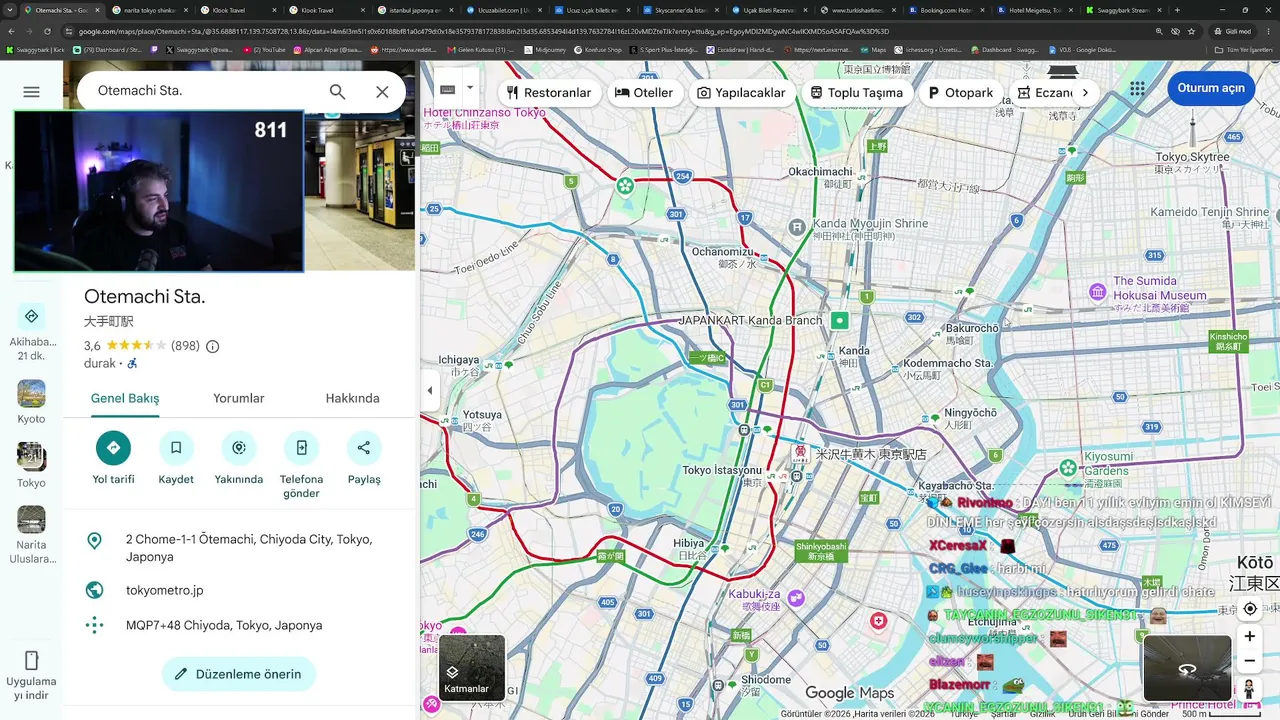The image size is (1280, 720).
Task: Zoom out on the map
Action: coord(1249,661)
